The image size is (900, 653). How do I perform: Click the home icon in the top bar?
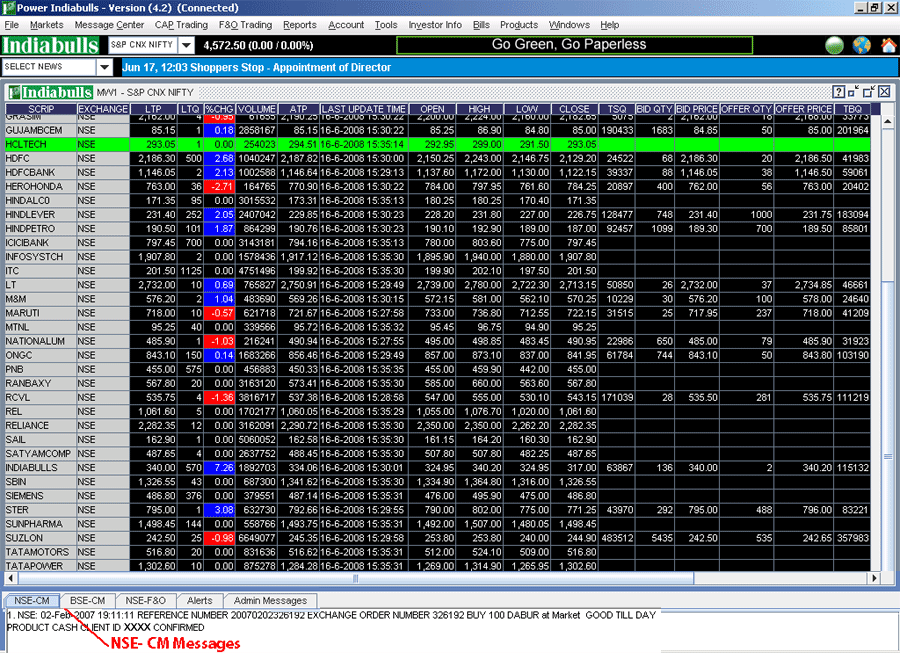[x=889, y=45]
